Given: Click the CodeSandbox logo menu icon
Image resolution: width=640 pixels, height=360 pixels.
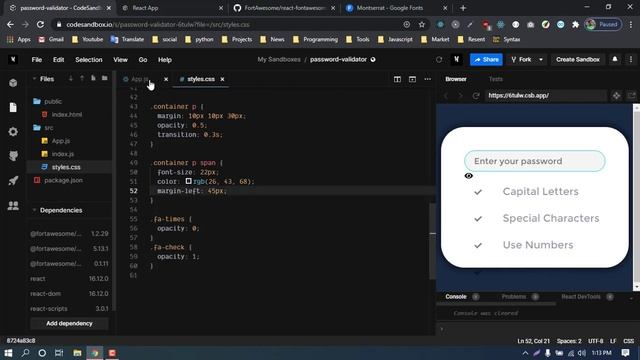Looking at the screenshot, I should [13, 60].
